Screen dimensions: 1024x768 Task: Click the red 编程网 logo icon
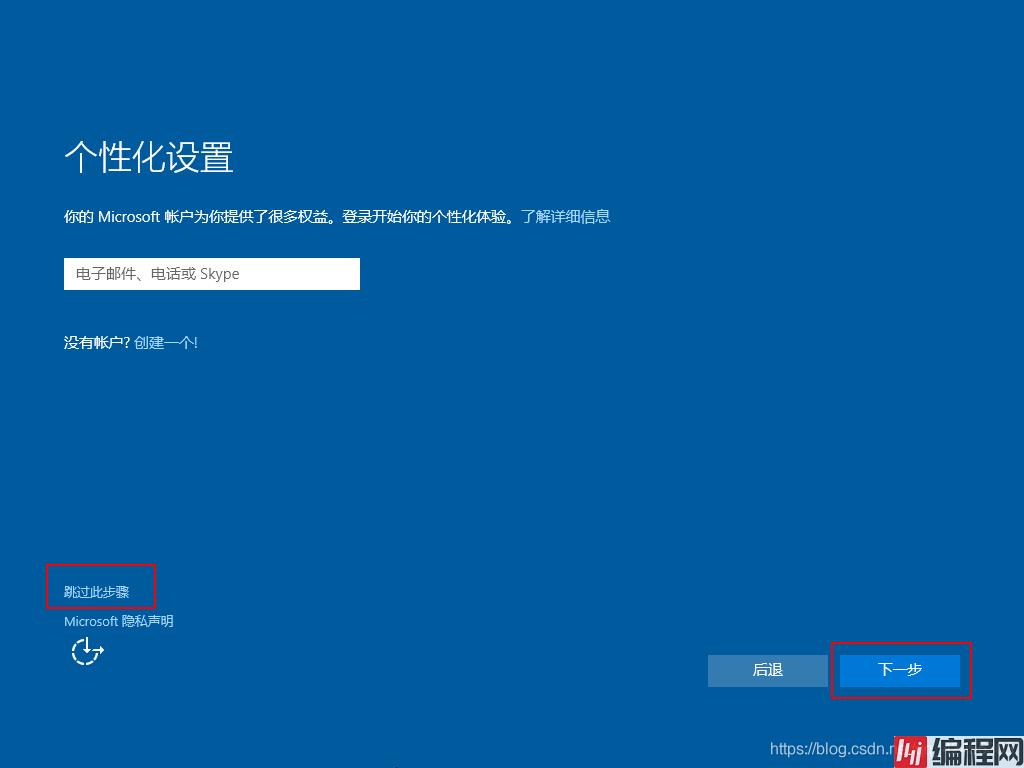(x=908, y=750)
